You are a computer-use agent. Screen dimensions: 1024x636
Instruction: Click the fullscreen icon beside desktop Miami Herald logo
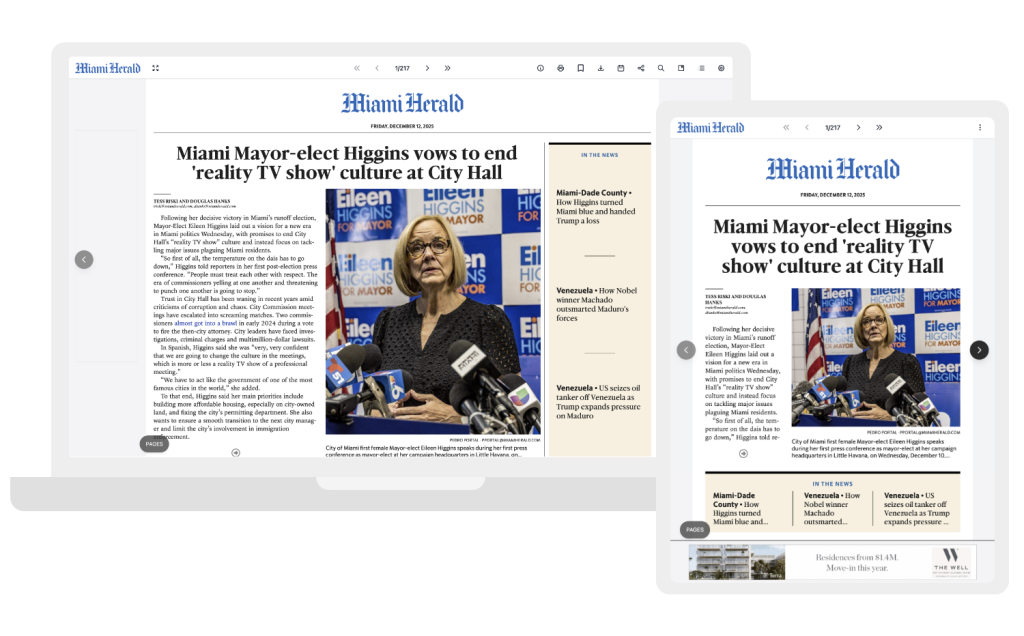pos(155,68)
